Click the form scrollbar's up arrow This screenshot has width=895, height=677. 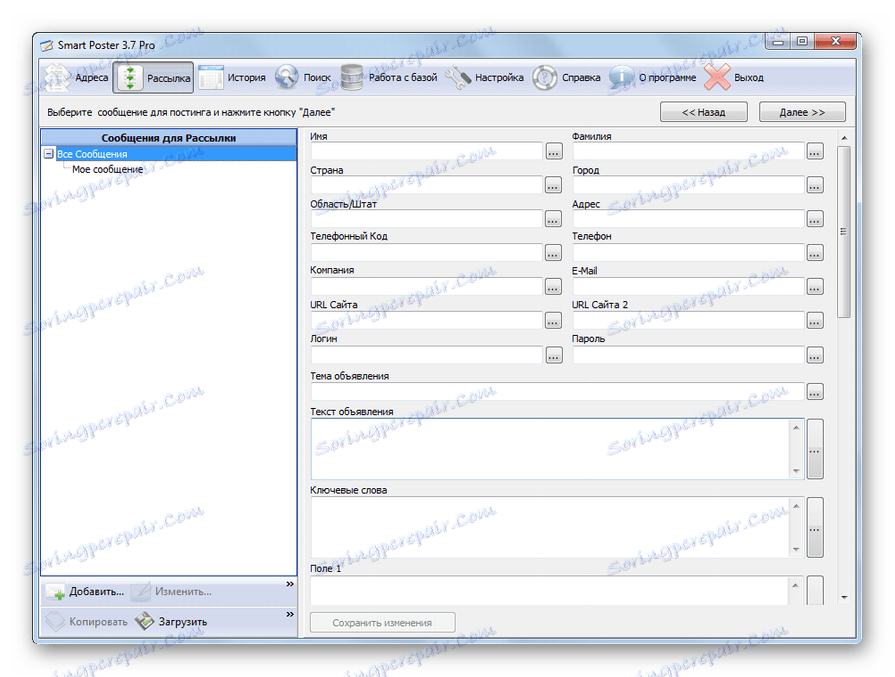(x=844, y=138)
